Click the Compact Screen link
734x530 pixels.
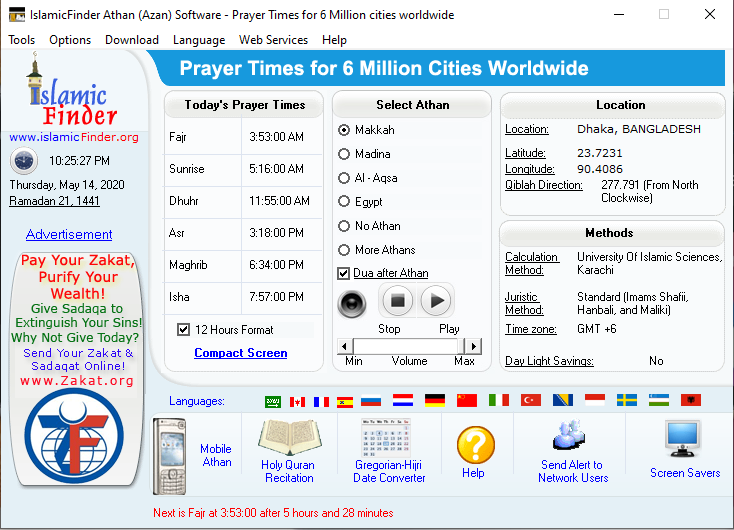click(x=241, y=353)
